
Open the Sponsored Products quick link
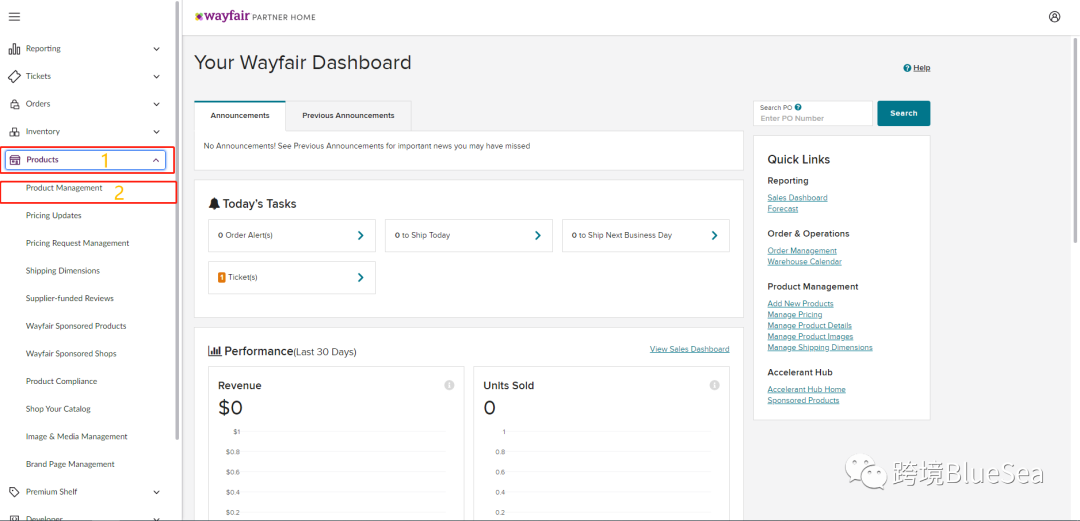click(804, 400)
